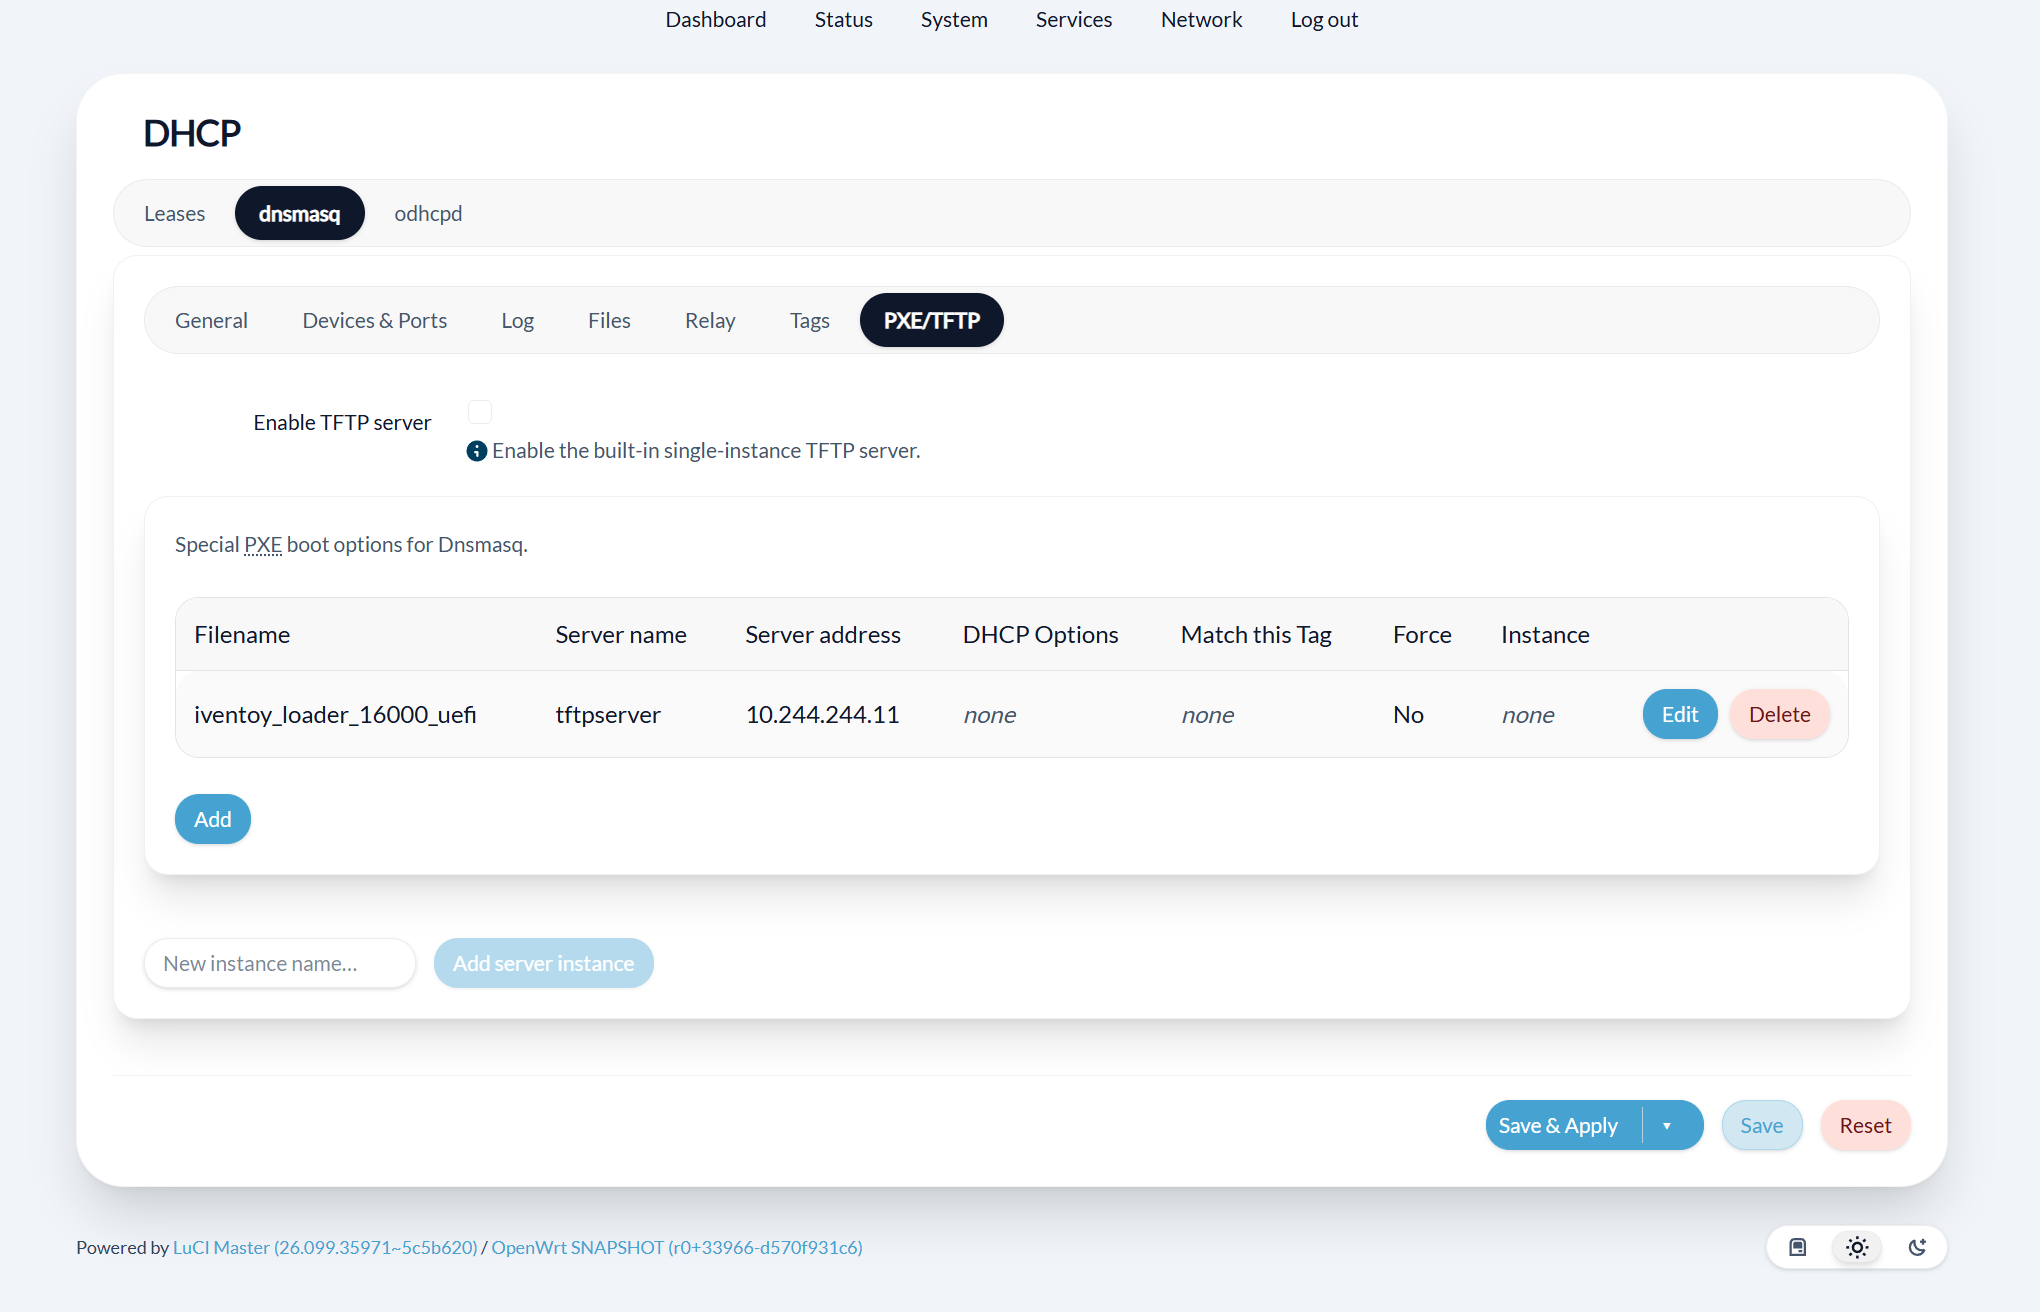Select device/system theme icon
Image resolution: width=2040 pixels, height=1312 pixels.
(1797, 1247)
